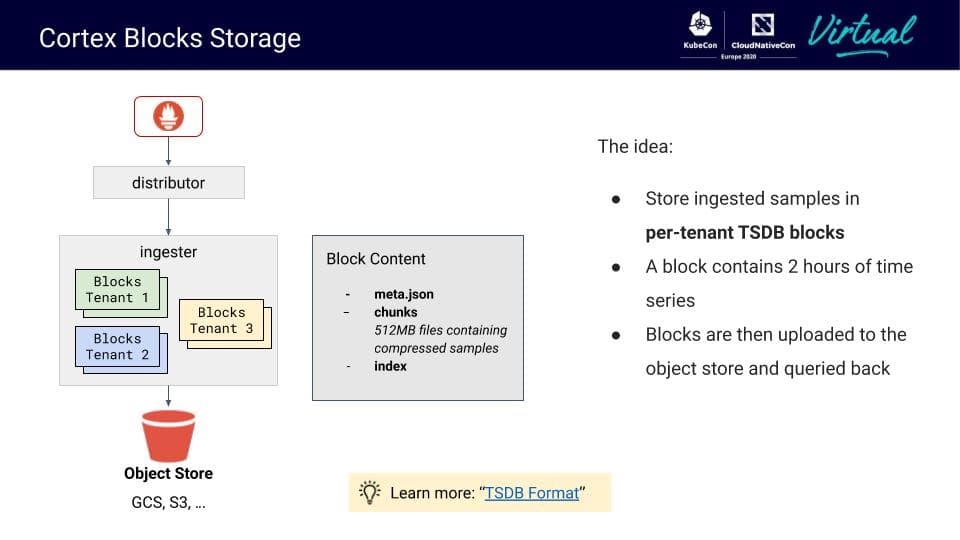The width and height of the screenshot is (960, 540).
Task: Open the TSDB Format link
Action: click(531, 493)
